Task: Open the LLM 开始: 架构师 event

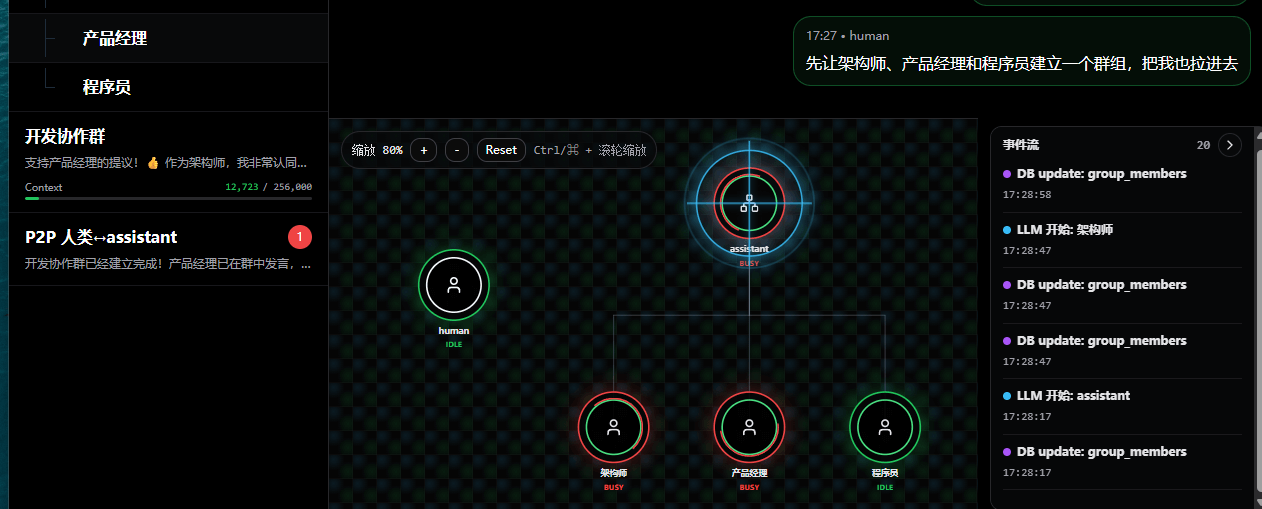Action: (1065, 229)
